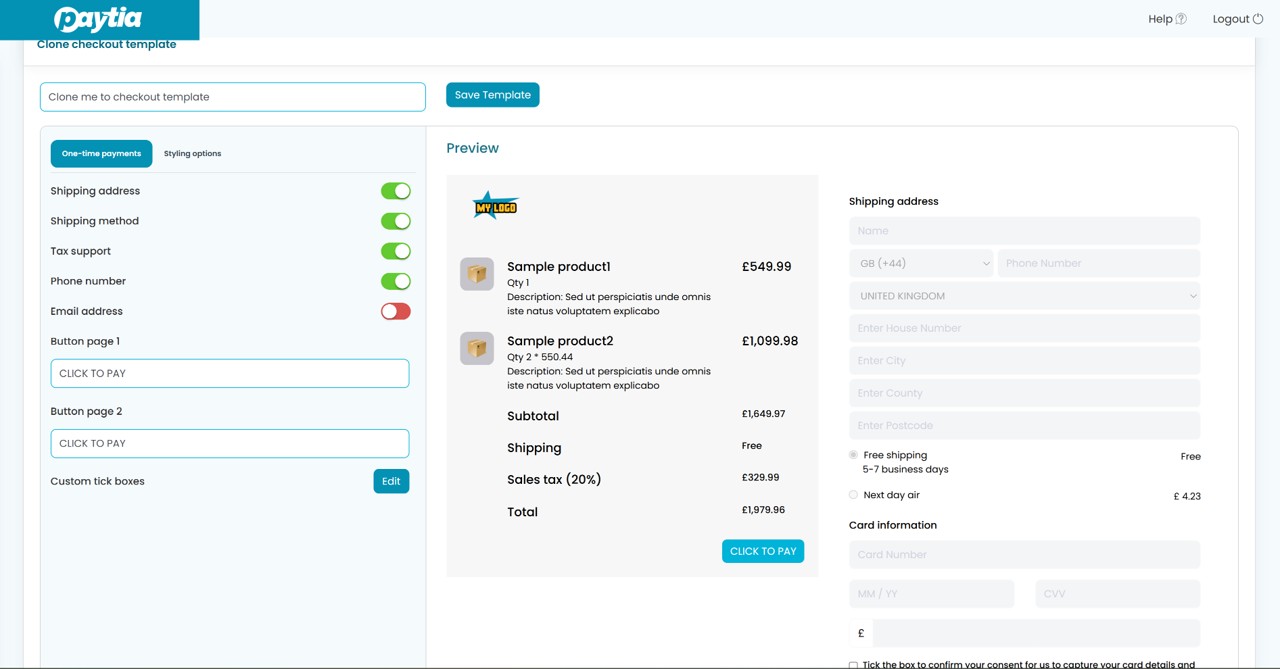
Task: Select the One-time payments tab
Action: click(x=101, y=154)
